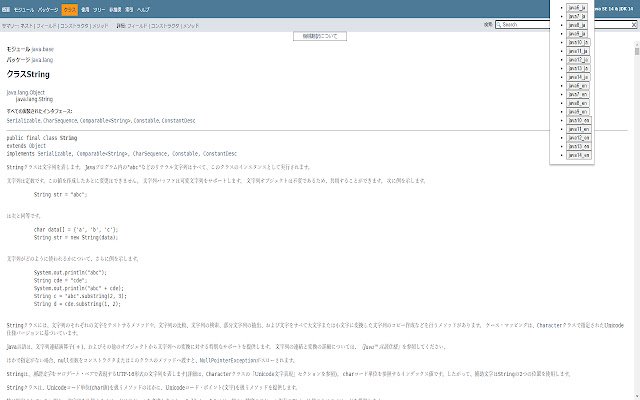The height and width of the screenshot is (400, 640).
Task: Open the java.base module link
Action: pyautogui.click(x=42, y=49)
